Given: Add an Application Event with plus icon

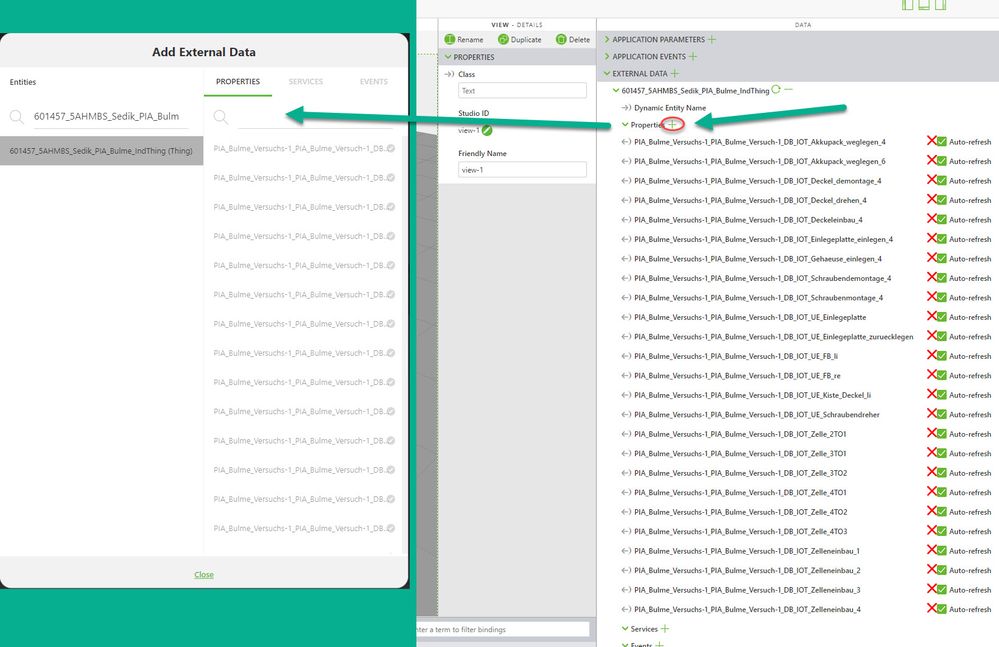Looking at the screenshot, I should point(693,56).
